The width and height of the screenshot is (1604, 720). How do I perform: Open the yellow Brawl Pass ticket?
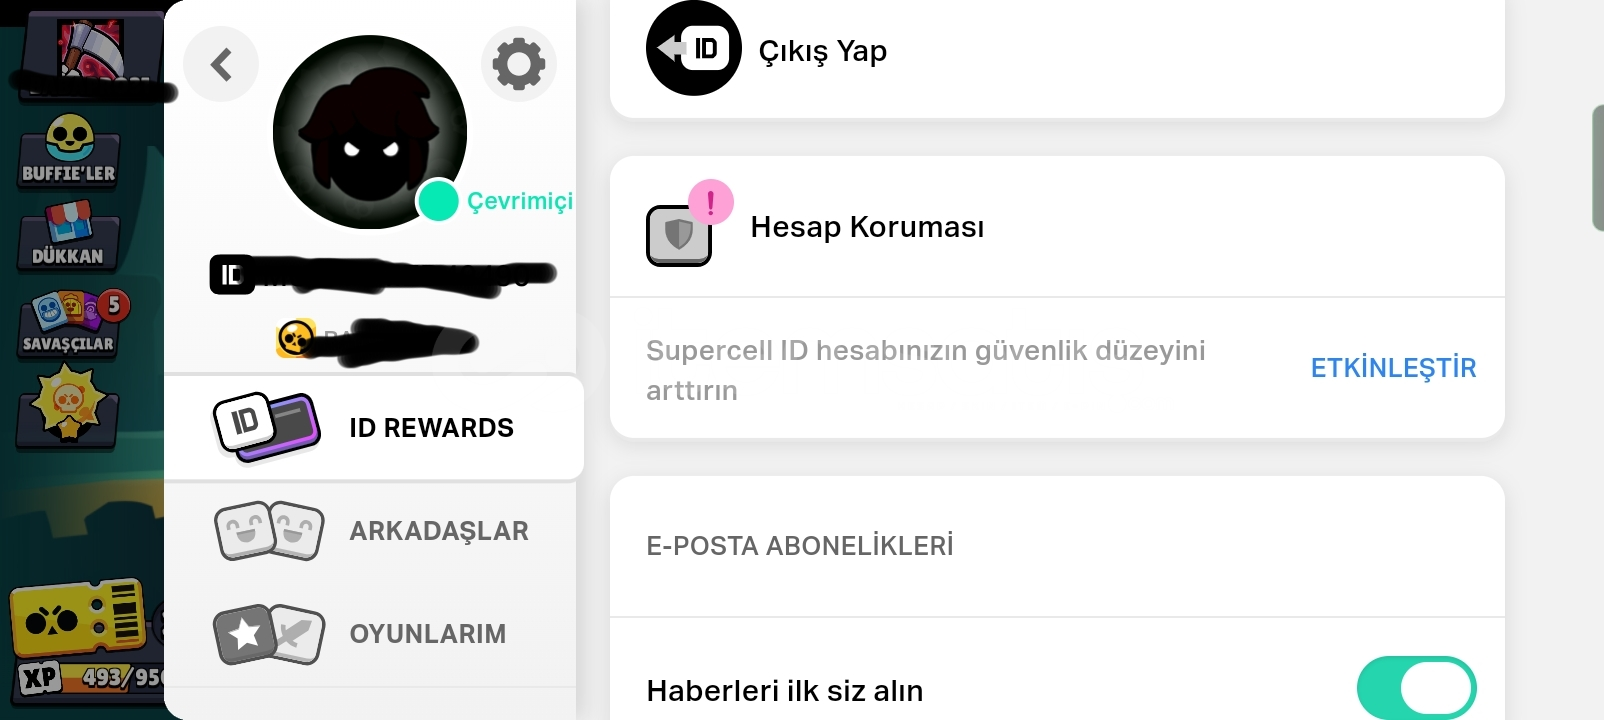pyautogui.click(x=78, y=615)
